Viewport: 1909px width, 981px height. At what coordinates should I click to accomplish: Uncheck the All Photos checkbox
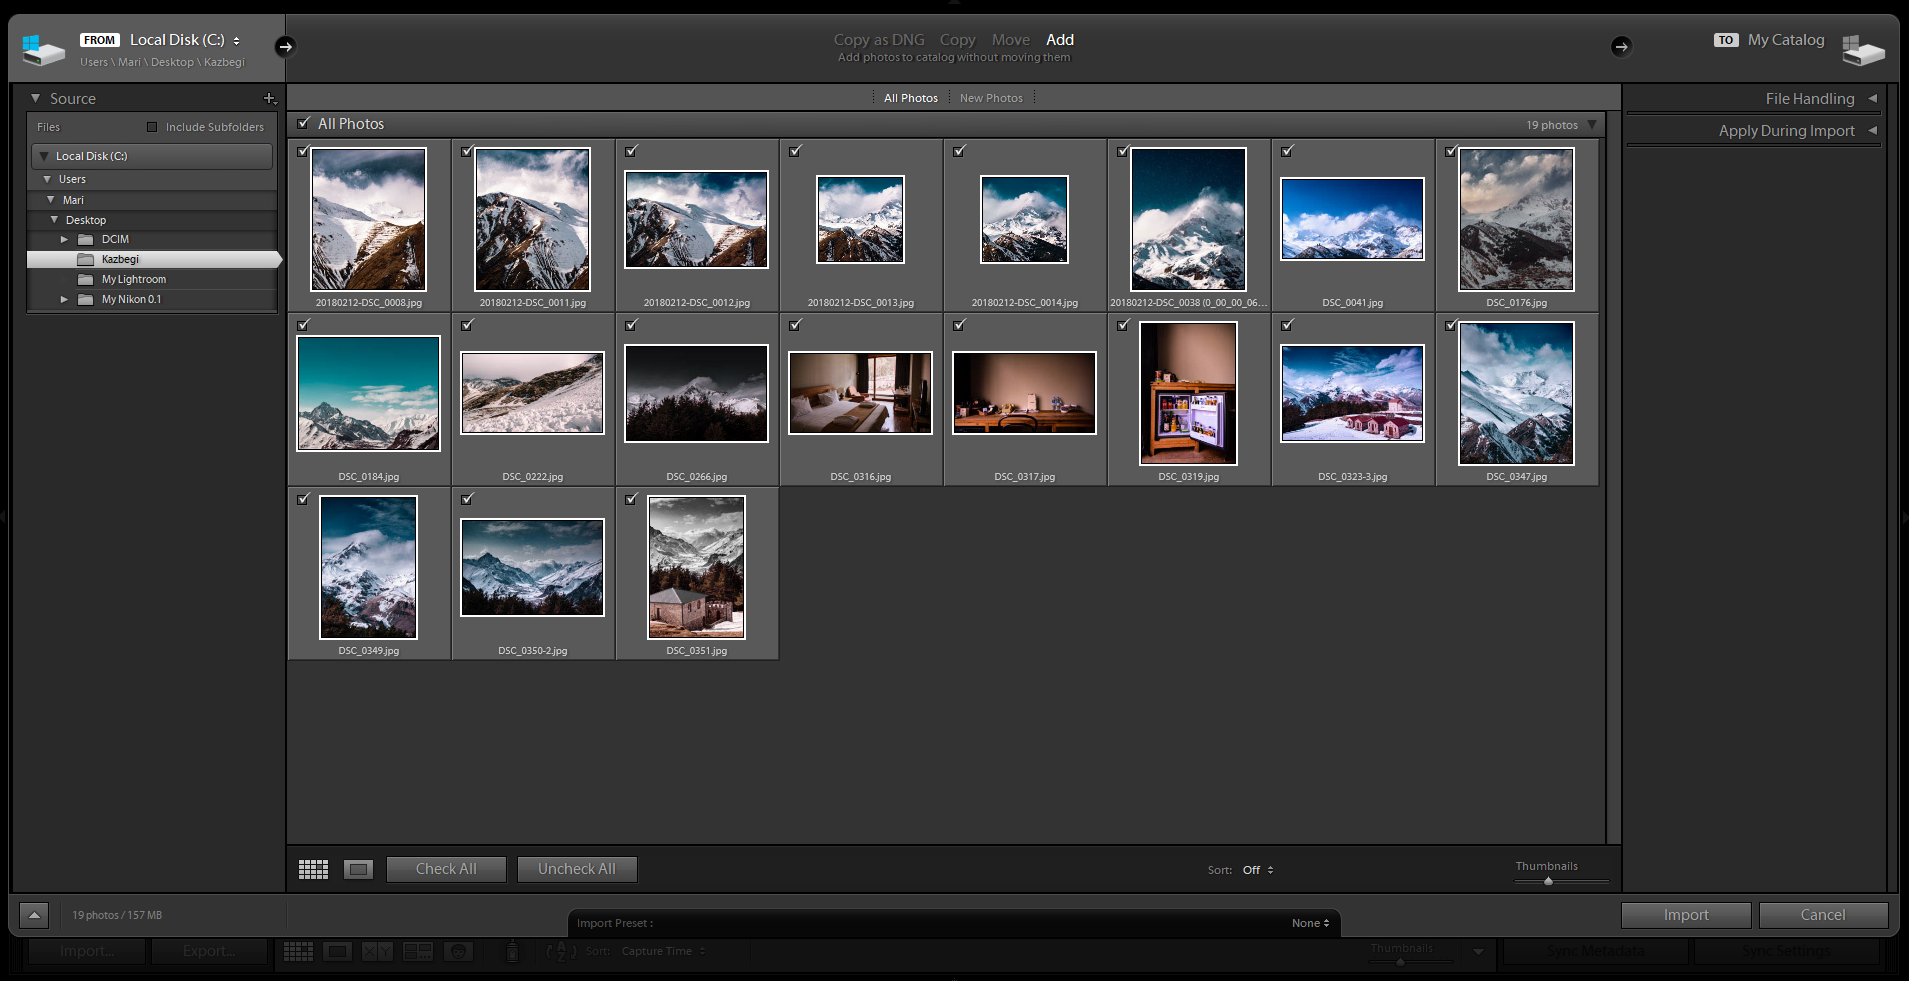304,123
